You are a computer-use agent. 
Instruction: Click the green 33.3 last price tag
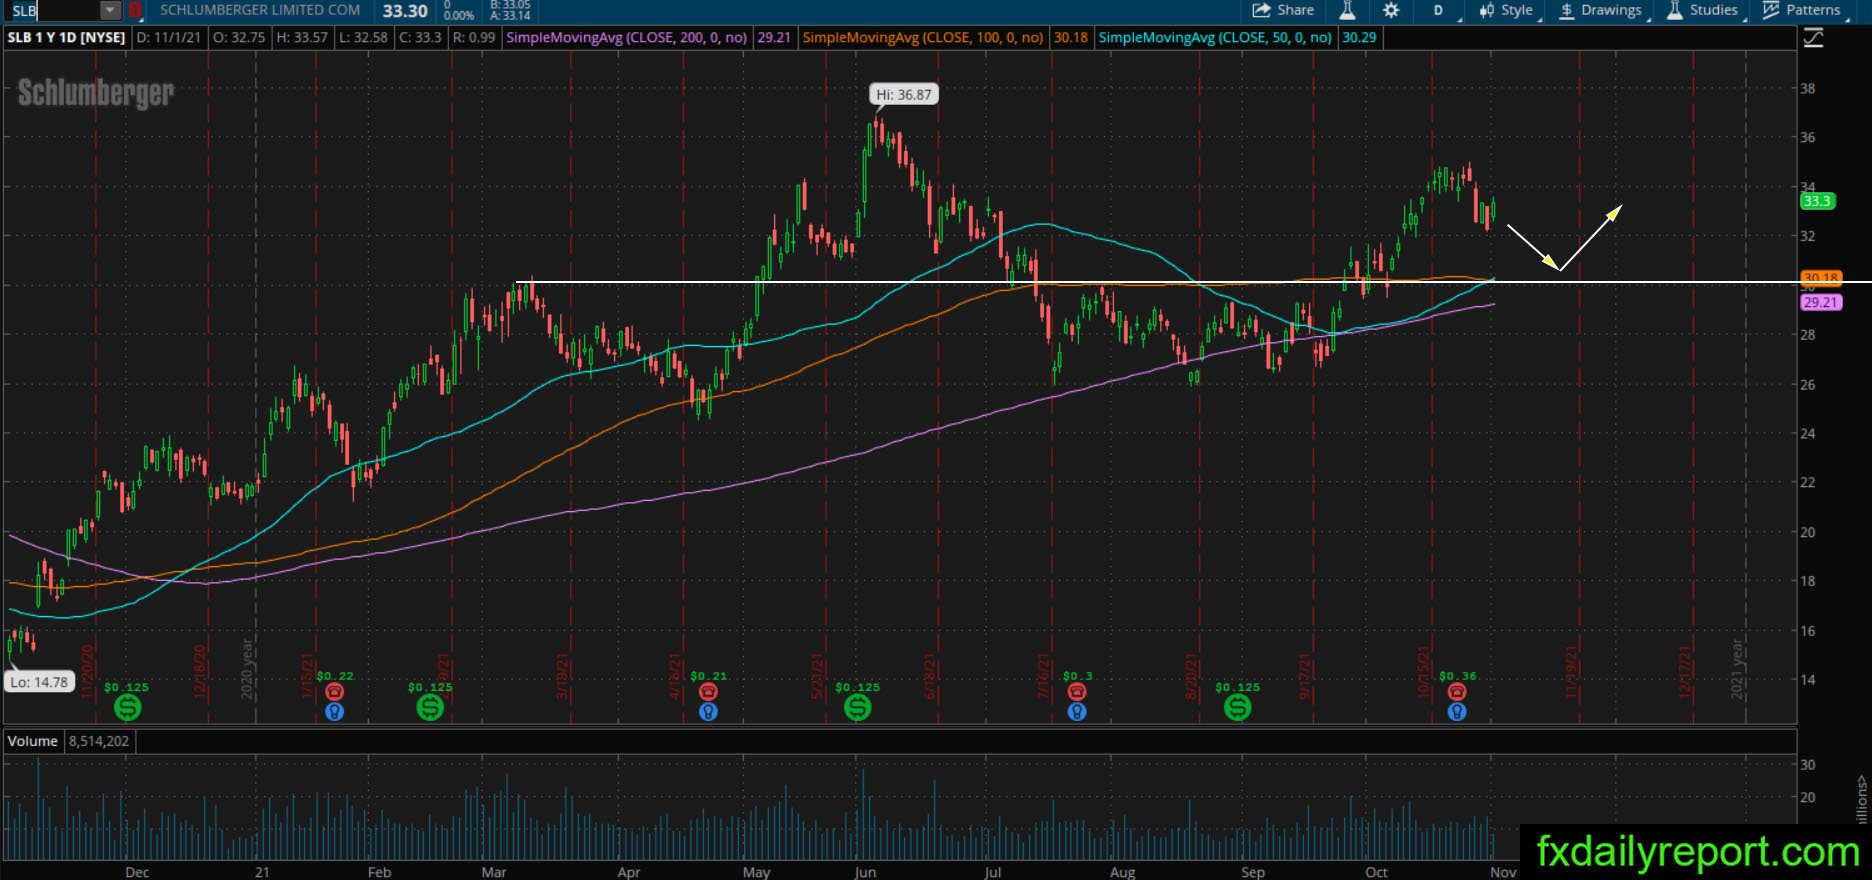click(x=1817, y=201)
